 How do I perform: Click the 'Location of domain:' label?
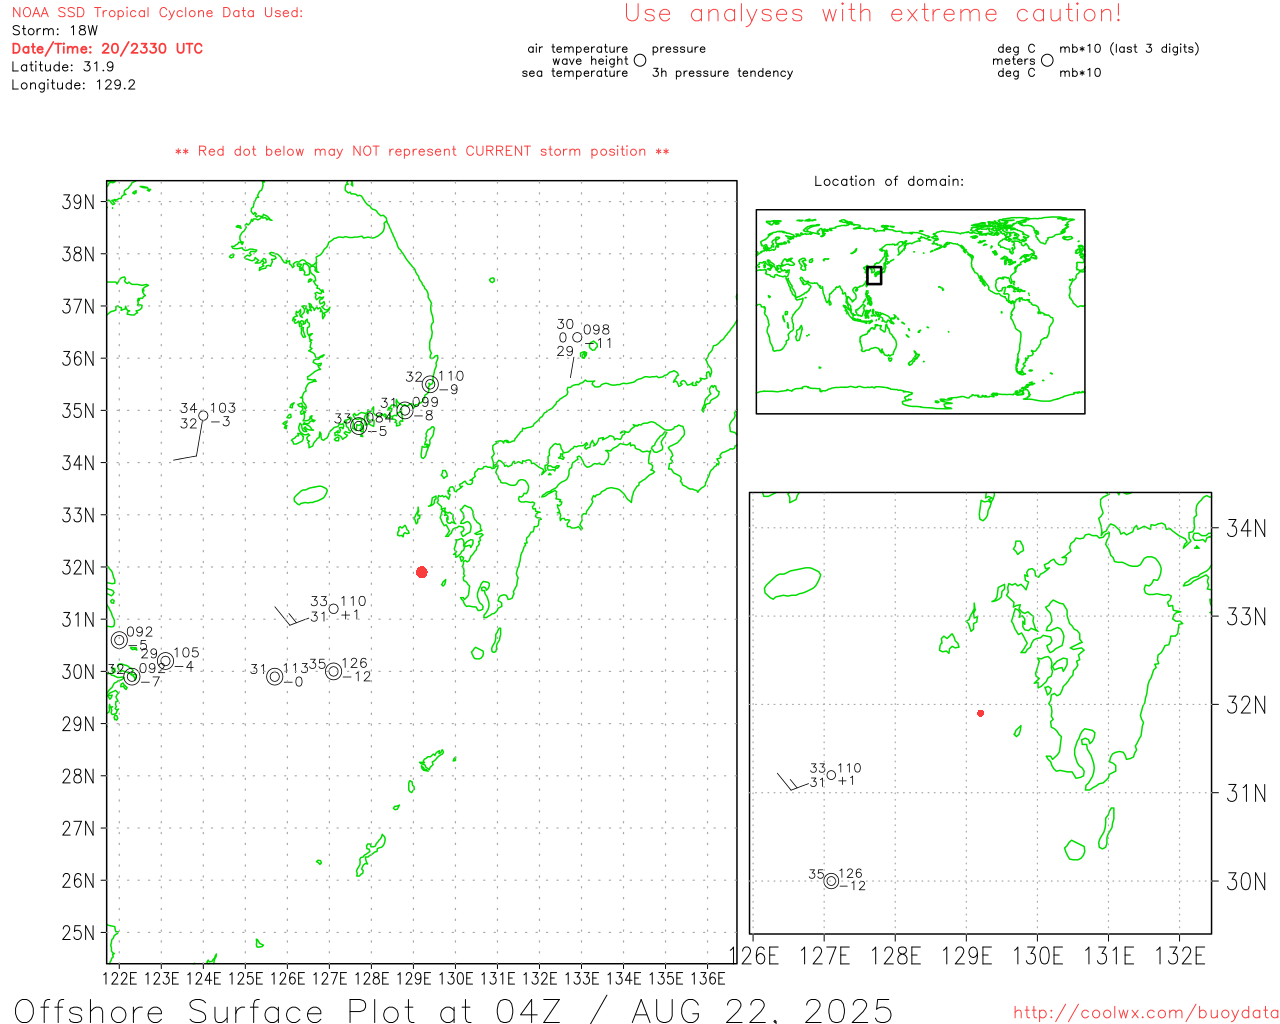pyautogui.click(x=889, y=181)
